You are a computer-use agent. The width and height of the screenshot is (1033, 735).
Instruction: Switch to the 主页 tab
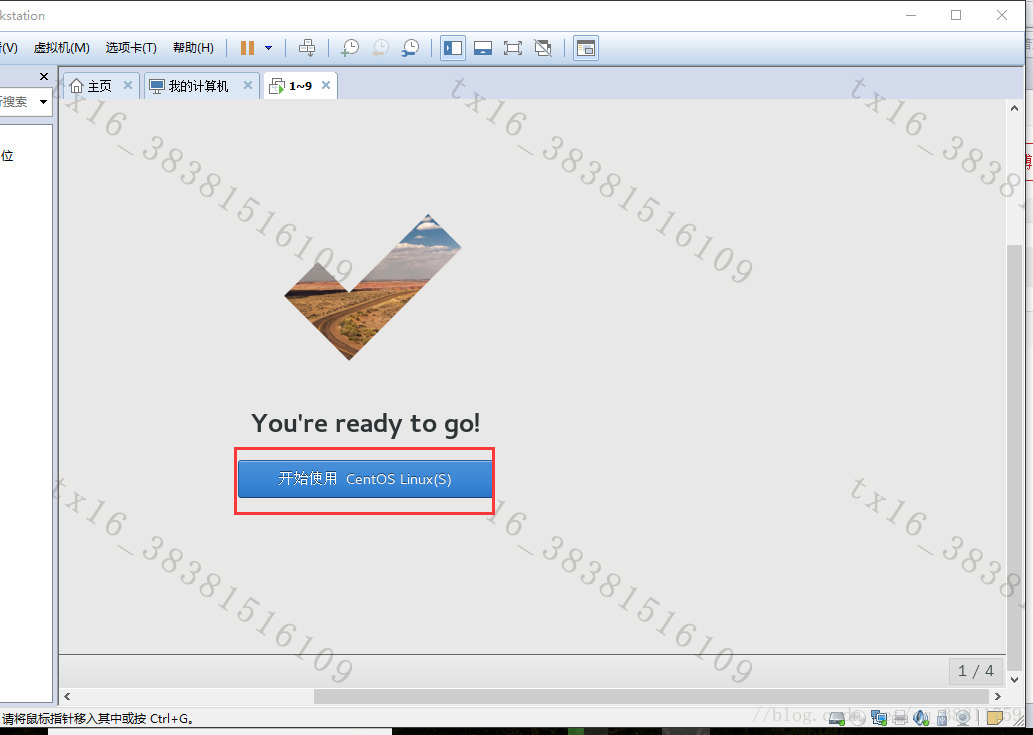click(99, 86)
